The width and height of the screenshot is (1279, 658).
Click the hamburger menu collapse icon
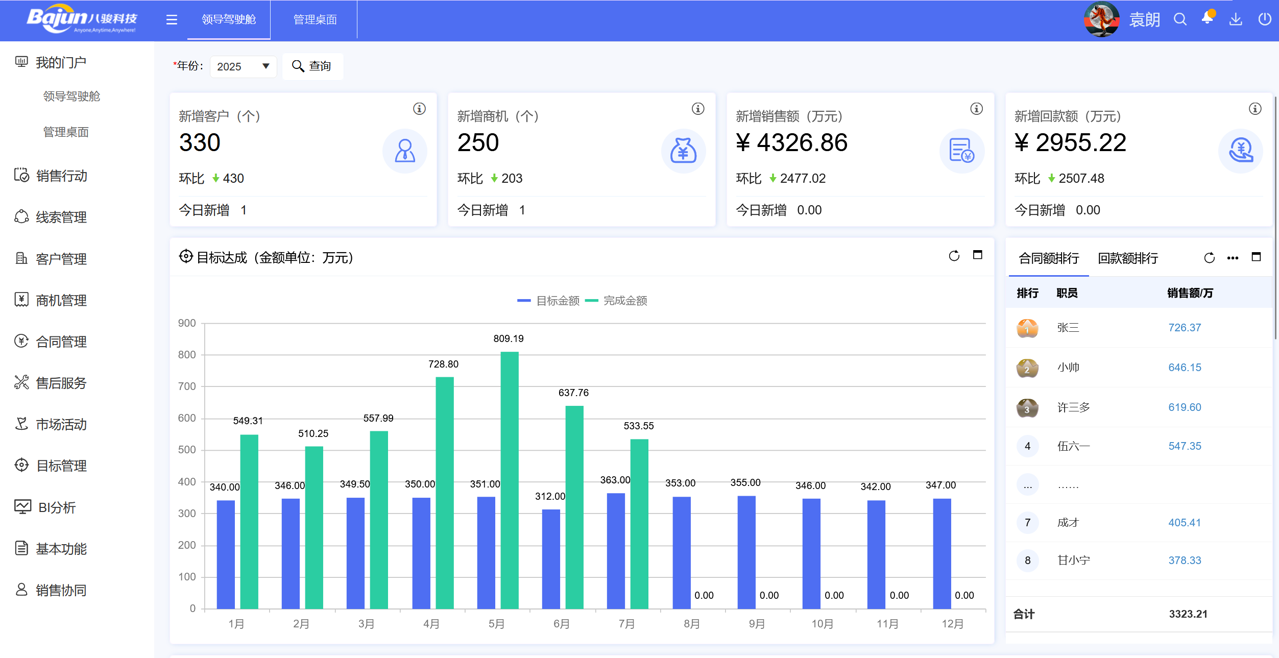[172, 20]
